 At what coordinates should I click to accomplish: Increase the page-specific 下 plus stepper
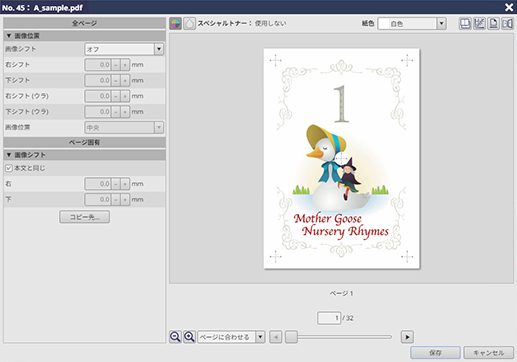125,199
